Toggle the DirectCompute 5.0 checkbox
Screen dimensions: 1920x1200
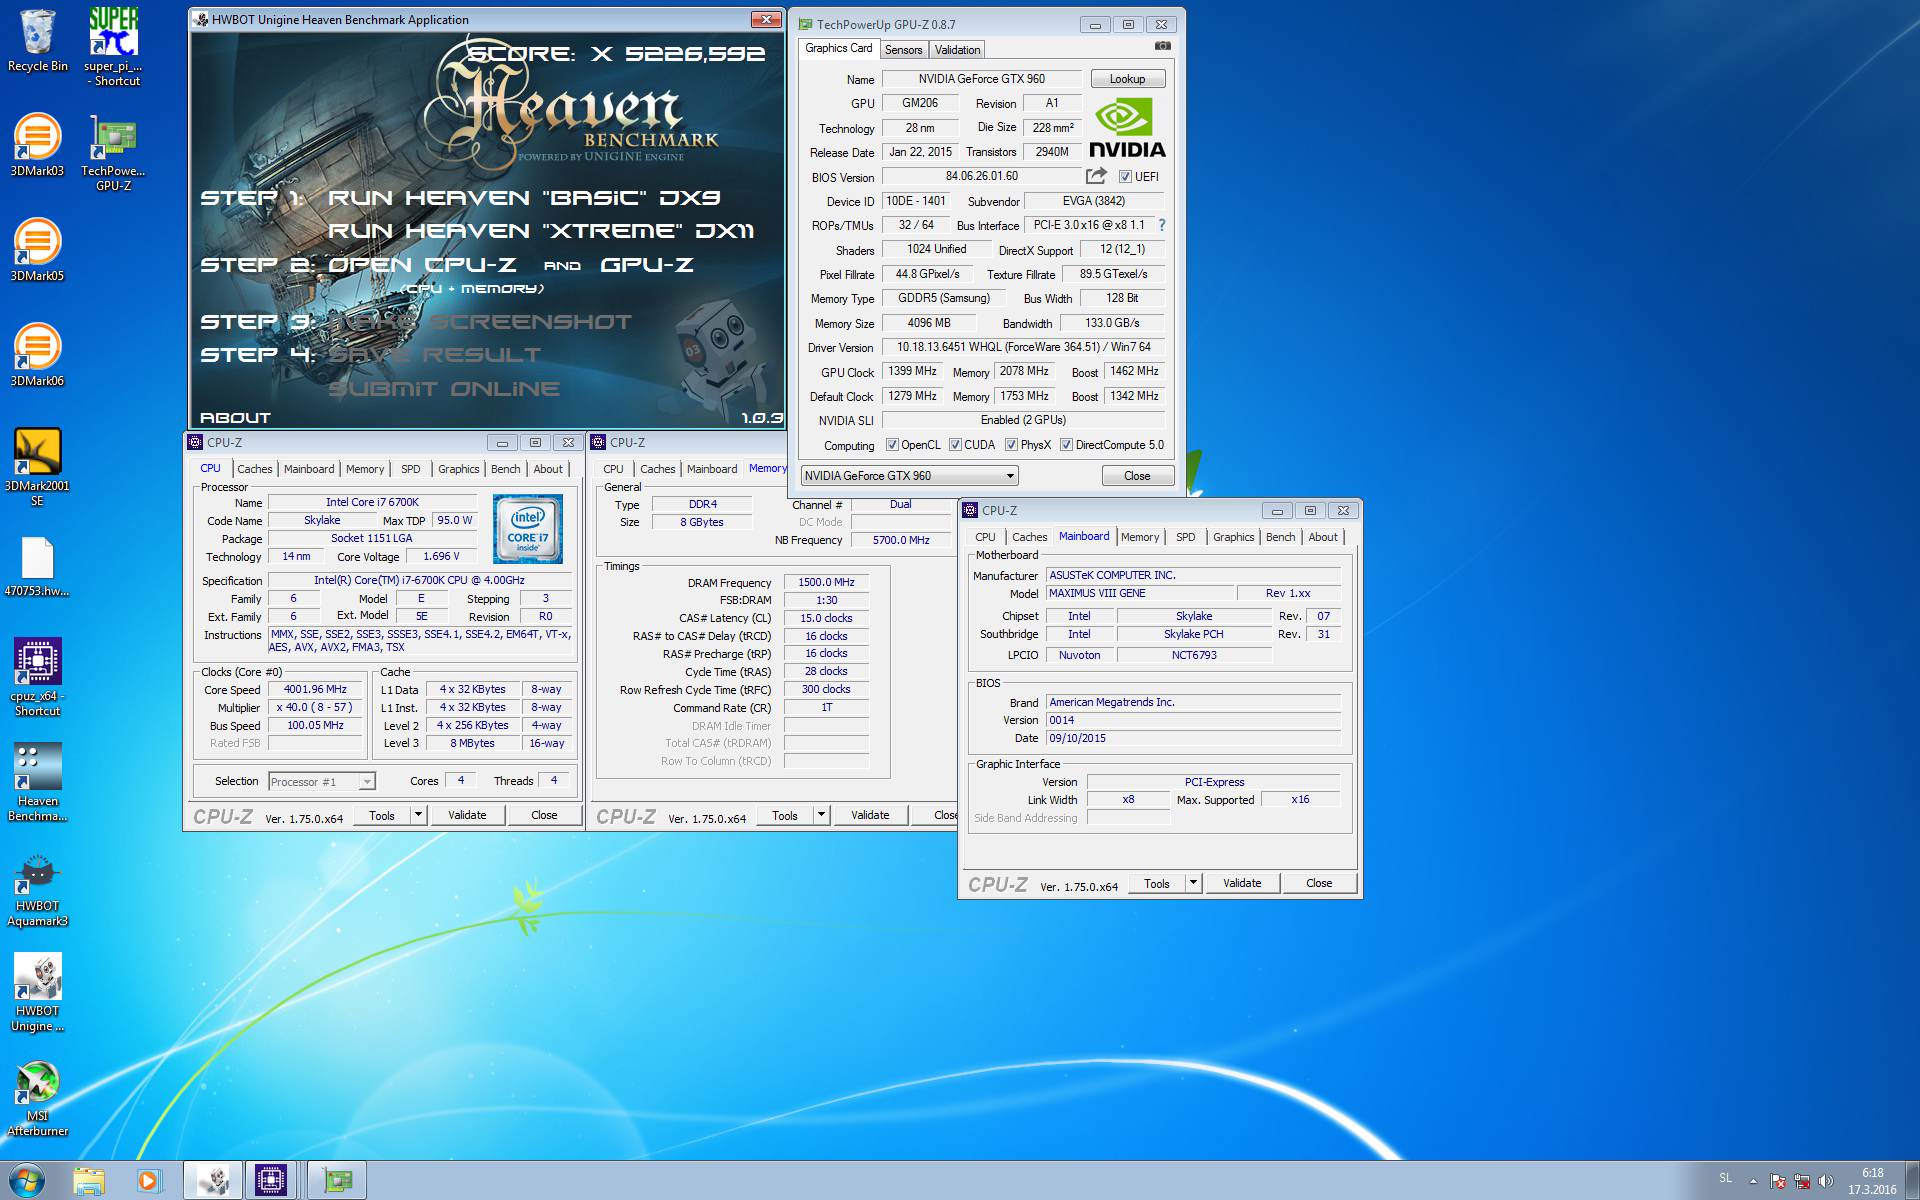1066,445
